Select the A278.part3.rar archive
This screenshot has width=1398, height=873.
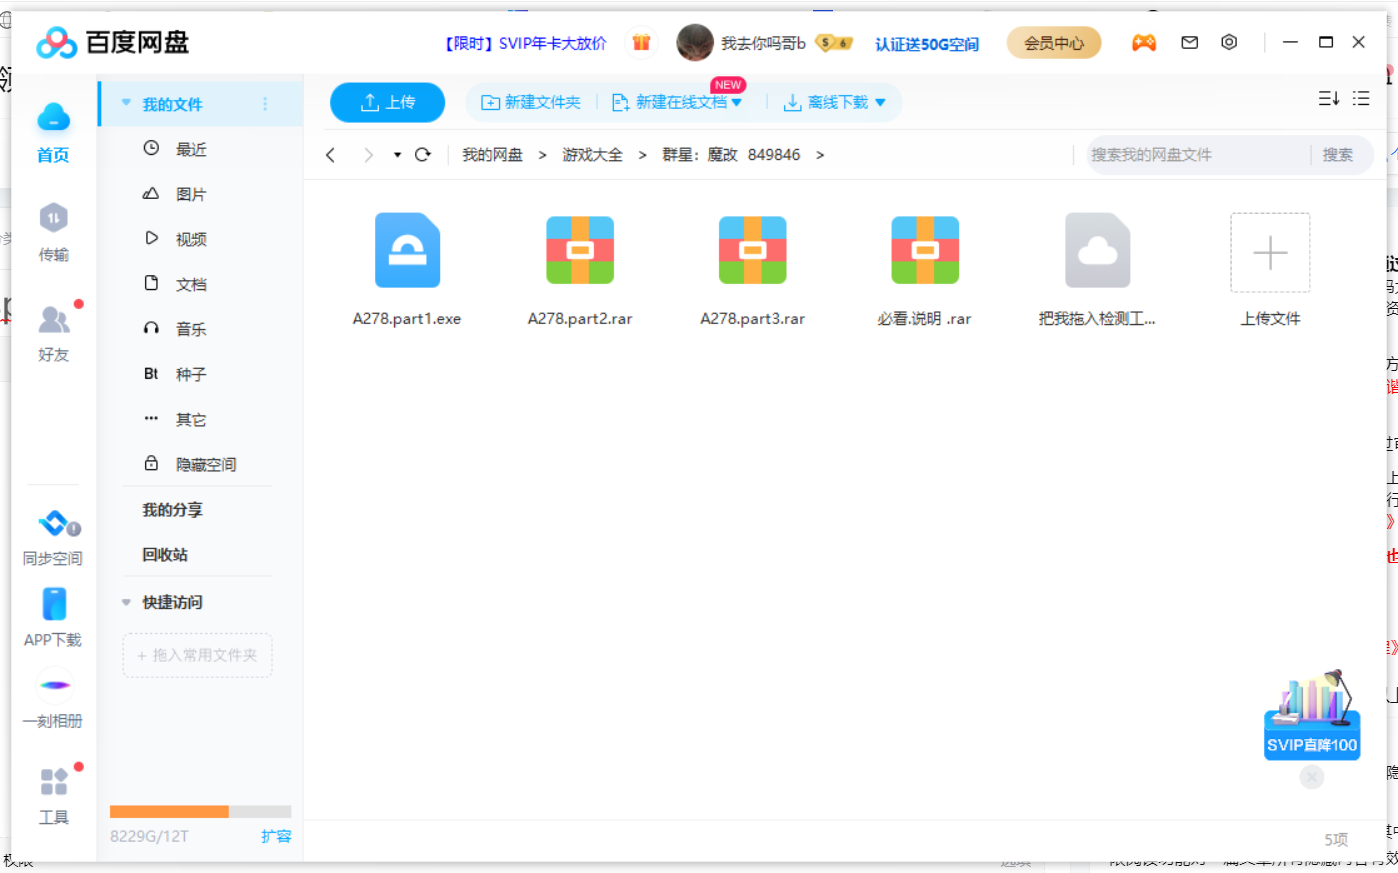point(752,270)
